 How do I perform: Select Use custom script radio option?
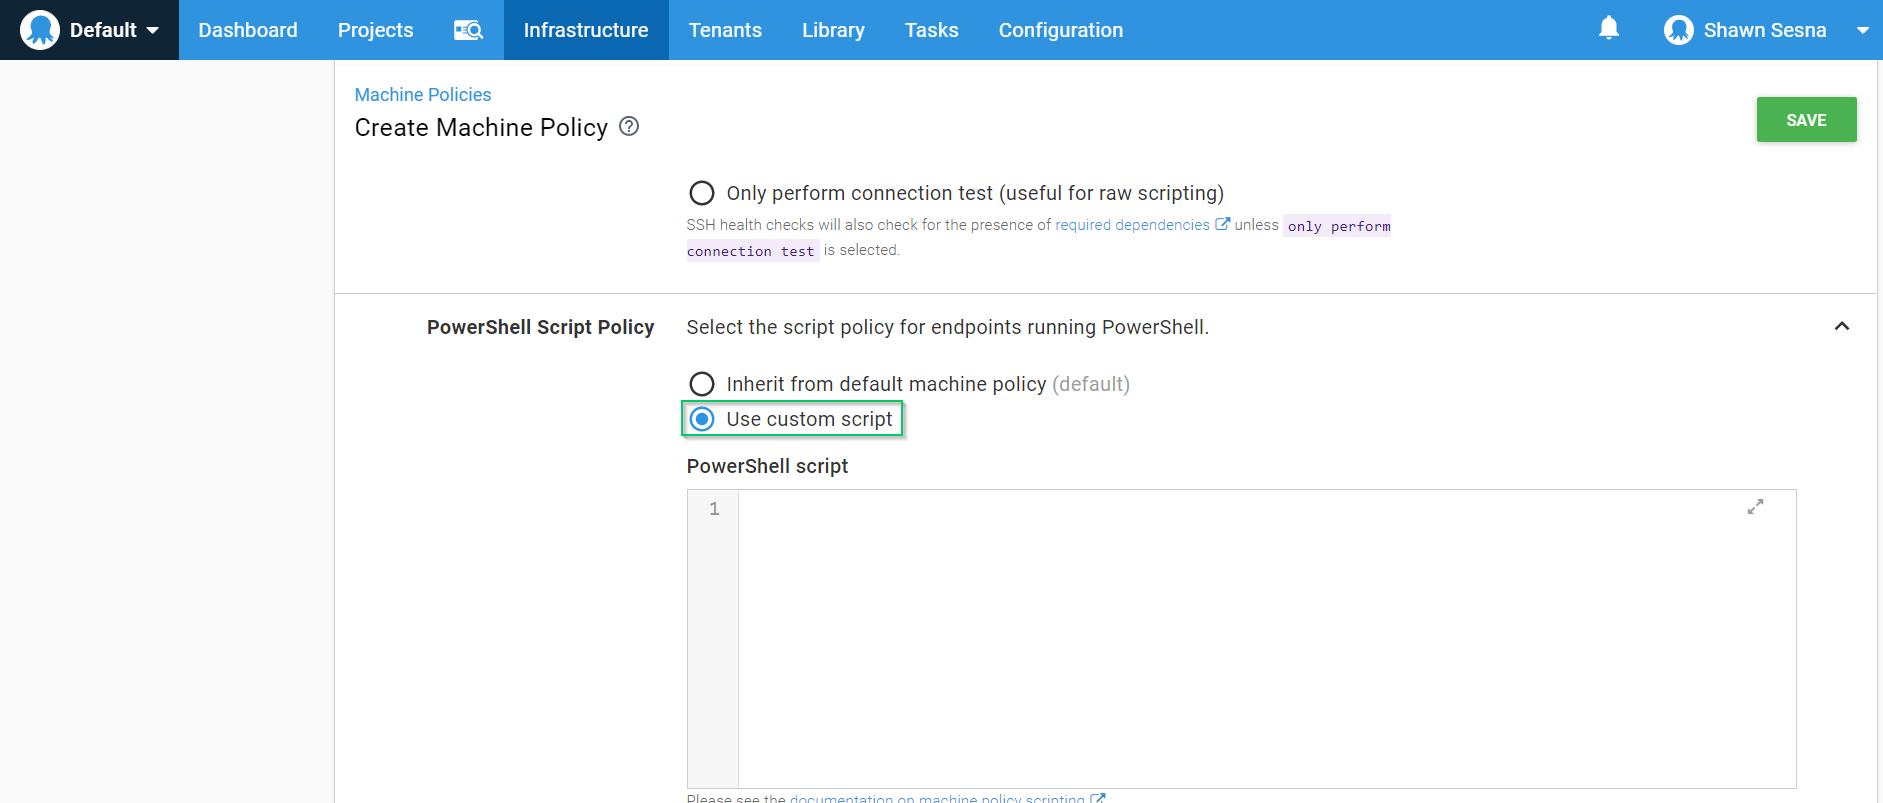pyautogui.click(x=702, y=419)
